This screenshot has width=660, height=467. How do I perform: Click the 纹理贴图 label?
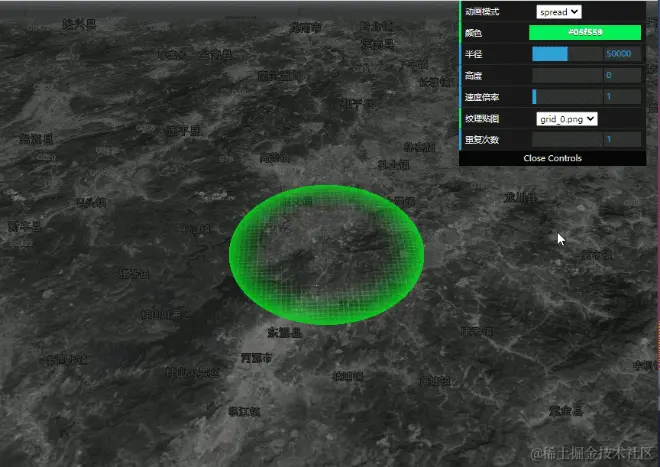coord(482,119)
